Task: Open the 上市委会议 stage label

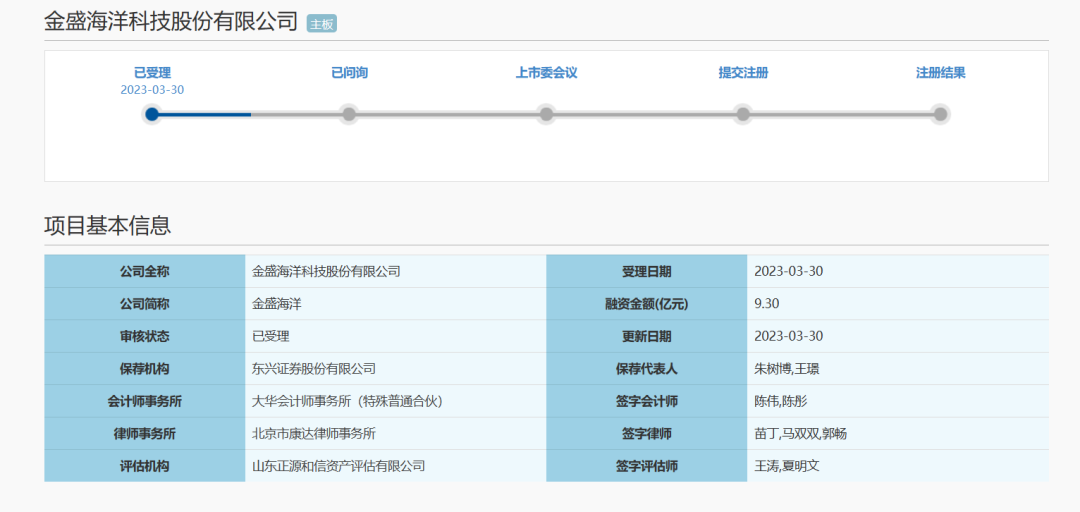Action: [x=546, y=73]
